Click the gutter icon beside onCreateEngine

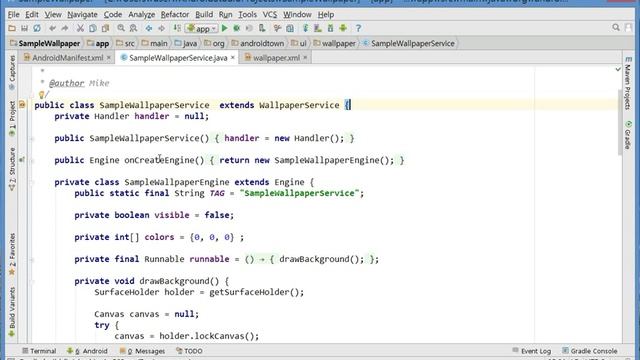point(22,160)
